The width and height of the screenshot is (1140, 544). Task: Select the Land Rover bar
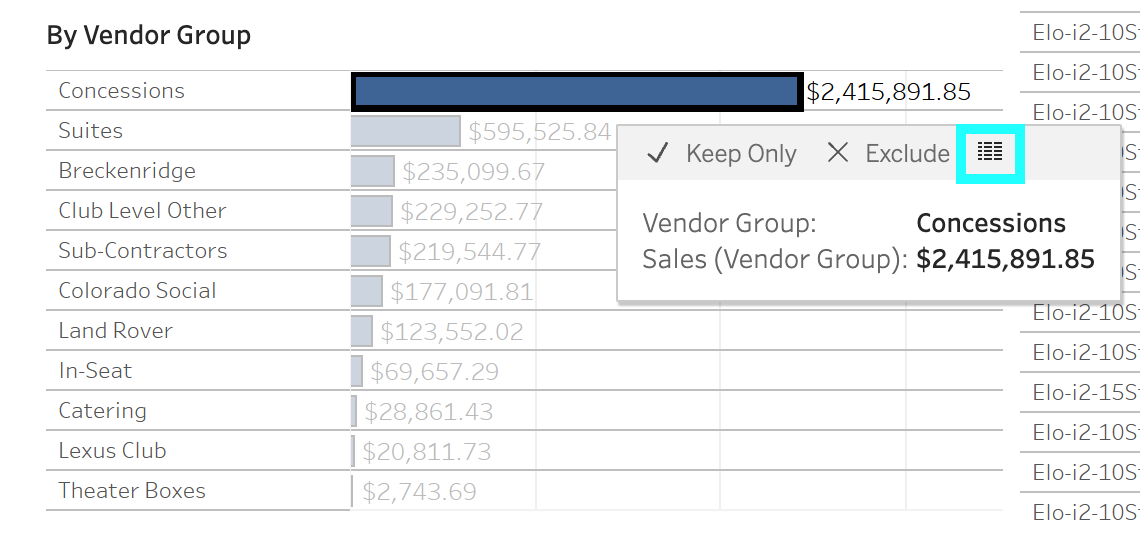point(362,331)
